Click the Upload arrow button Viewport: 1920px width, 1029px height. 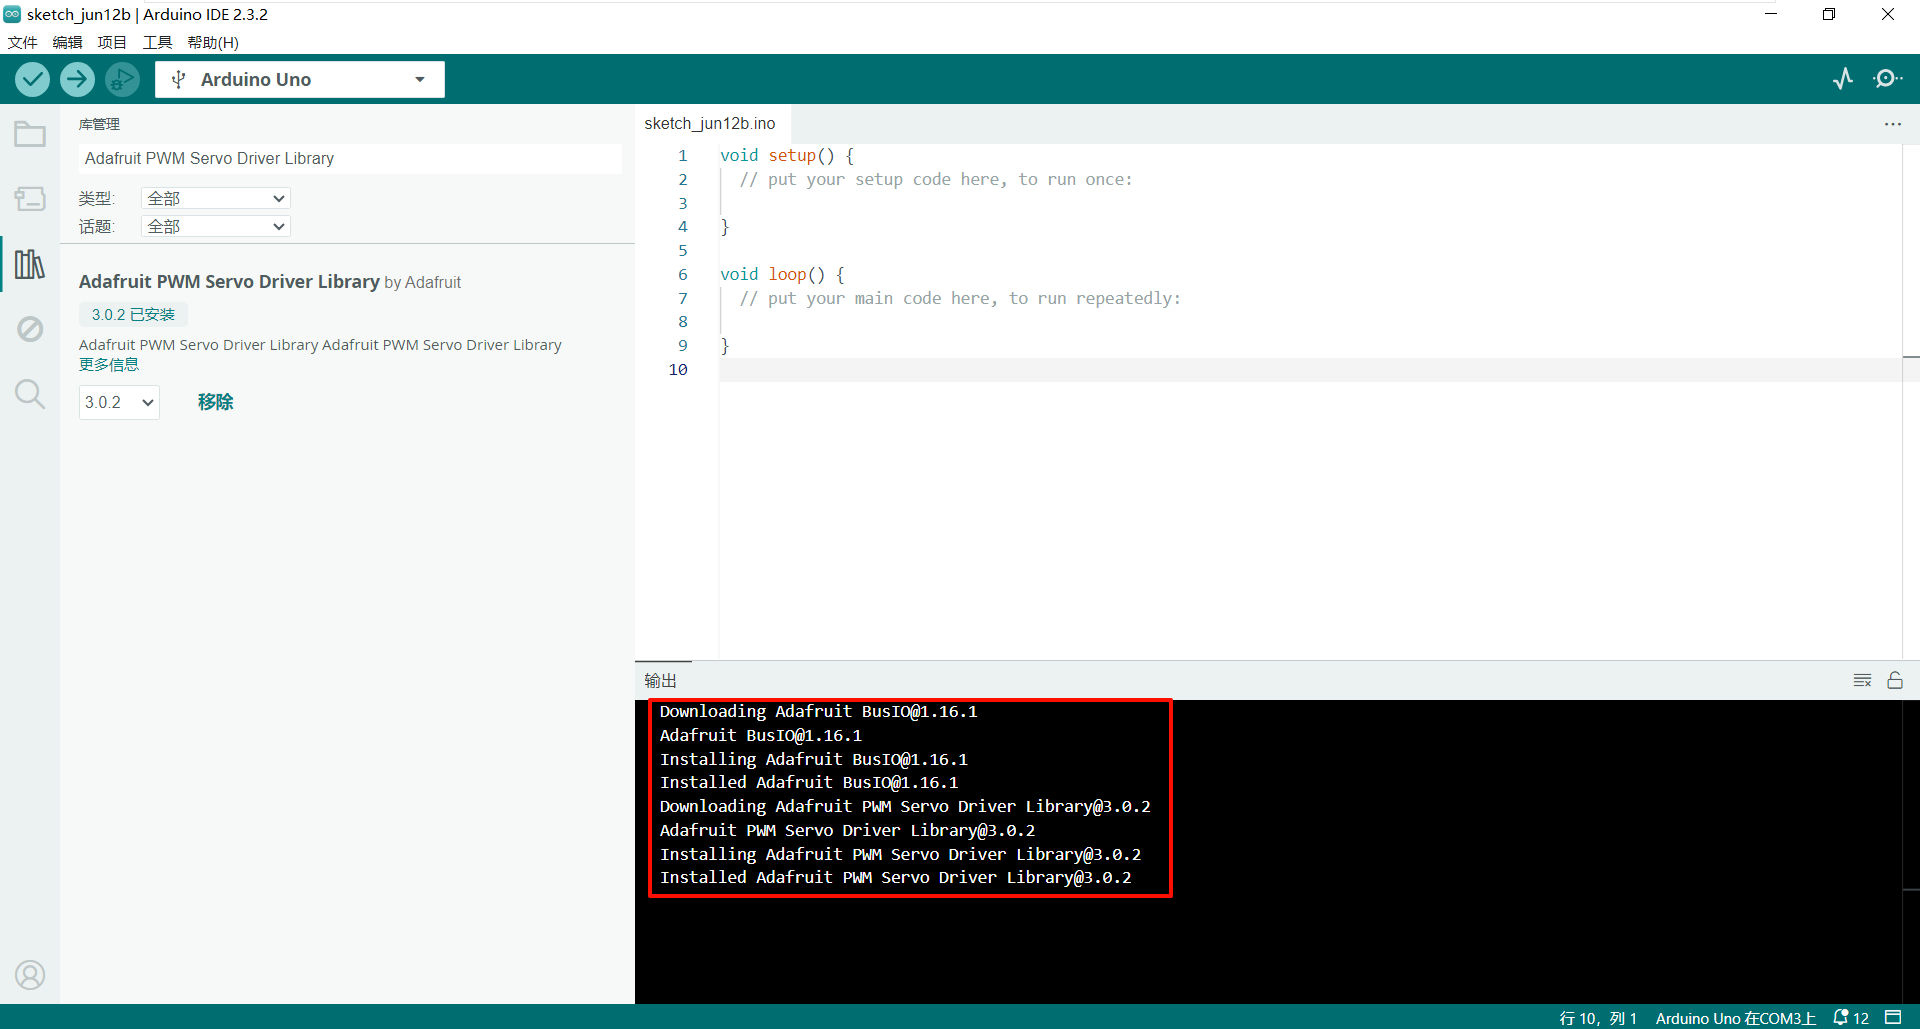coord(77,79)
